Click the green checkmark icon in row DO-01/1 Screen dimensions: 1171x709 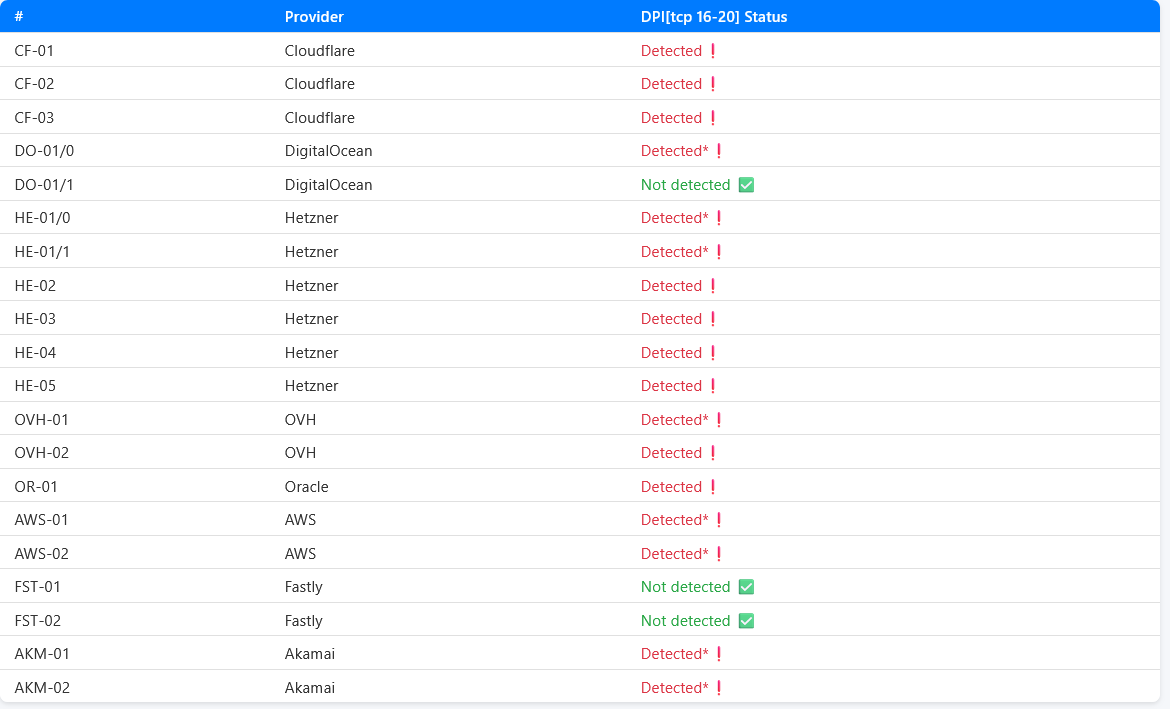pyautogui.click(x=746, y=185)
